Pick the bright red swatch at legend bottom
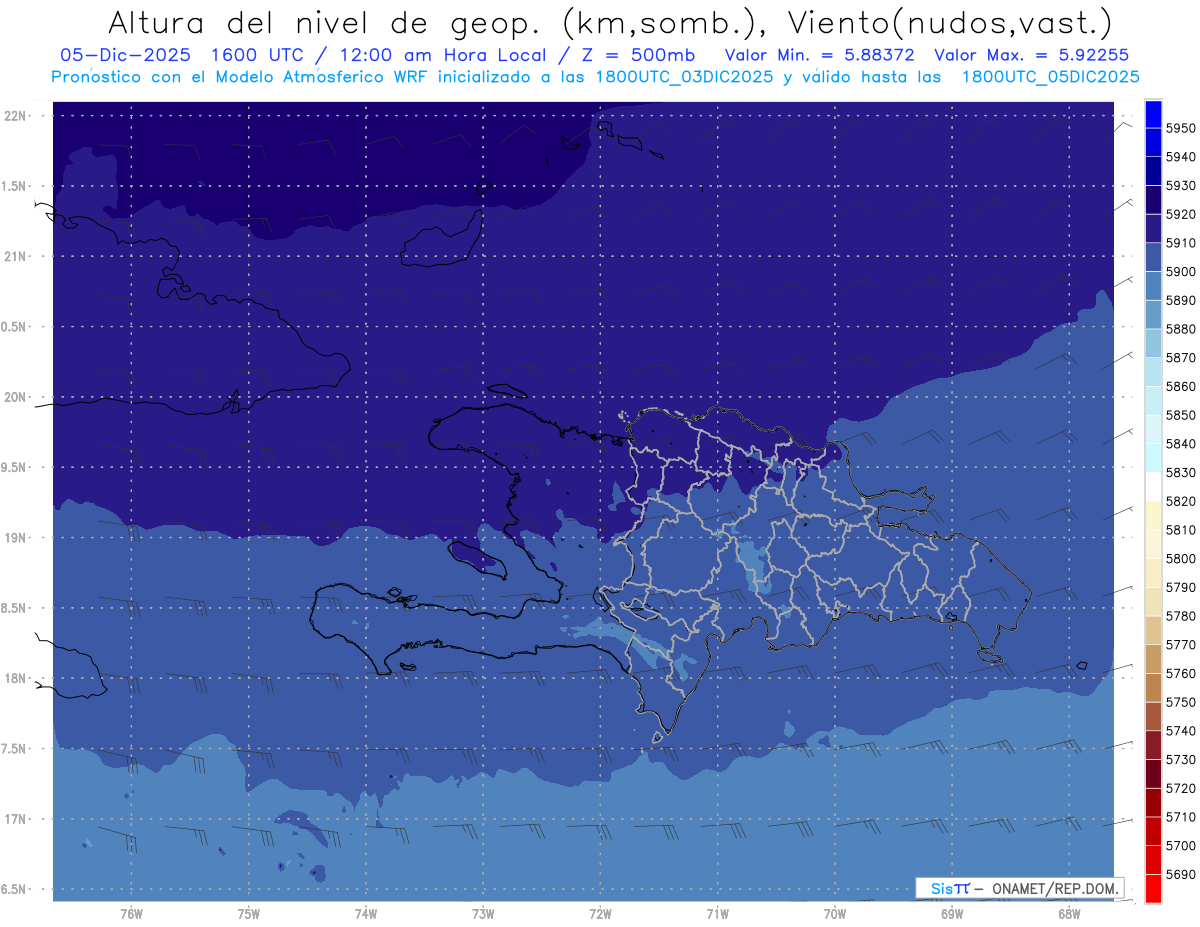The width and height of the screenshot is (1200, 927). (x=1153, y=889)
